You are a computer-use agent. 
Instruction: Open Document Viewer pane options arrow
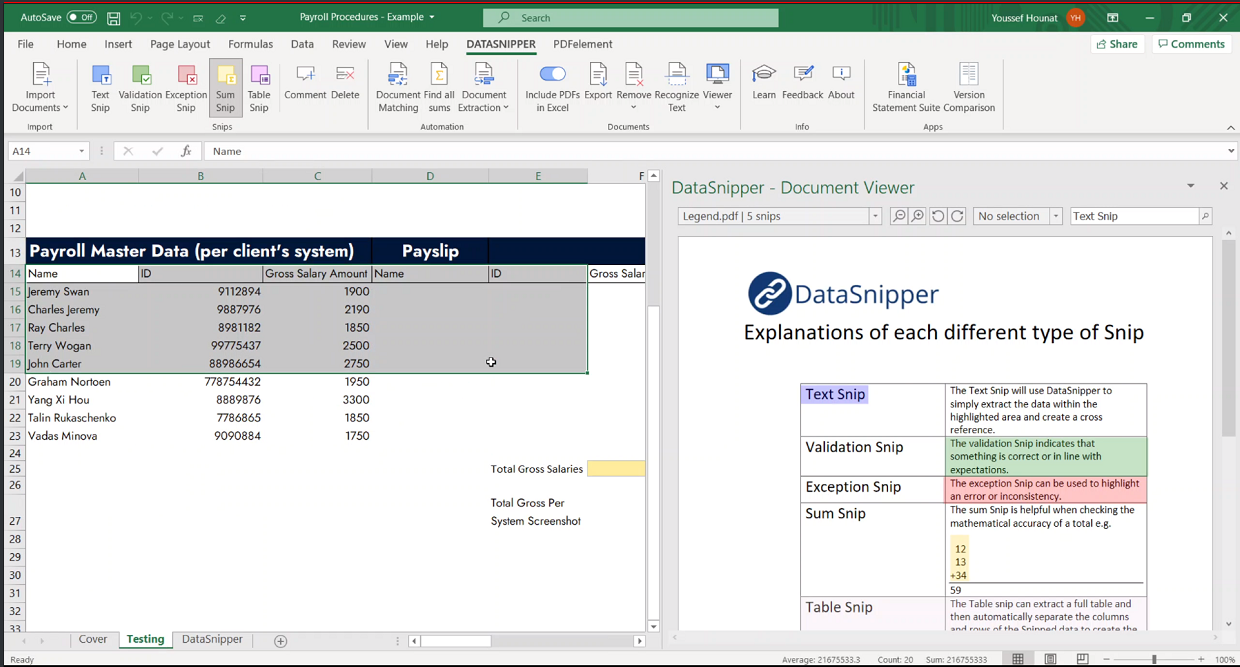[1191, 186]
